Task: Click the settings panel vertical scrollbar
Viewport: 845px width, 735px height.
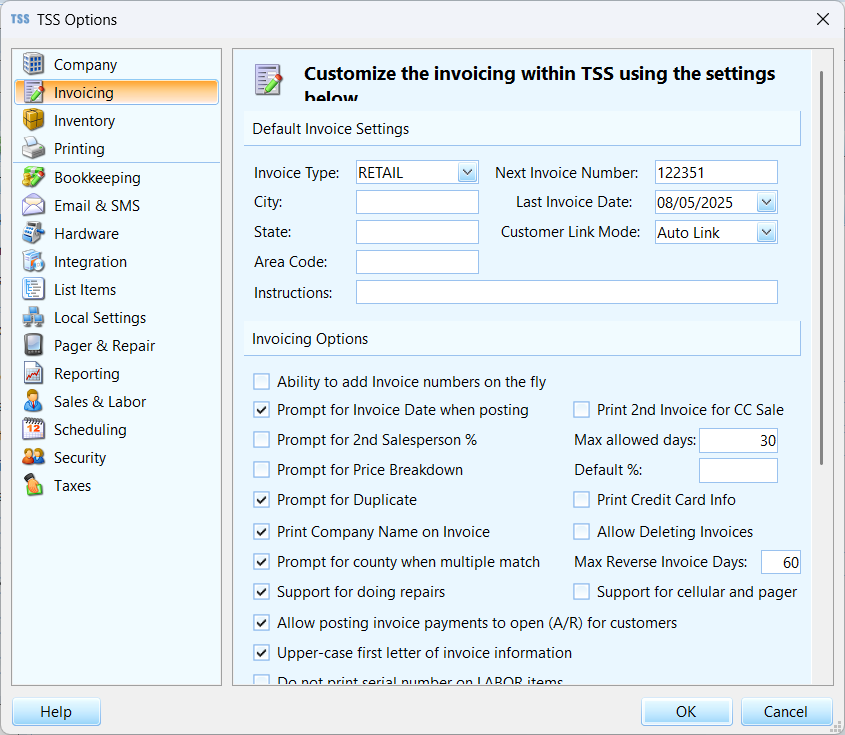Action: pyautogui.click(x=821, y=267)
